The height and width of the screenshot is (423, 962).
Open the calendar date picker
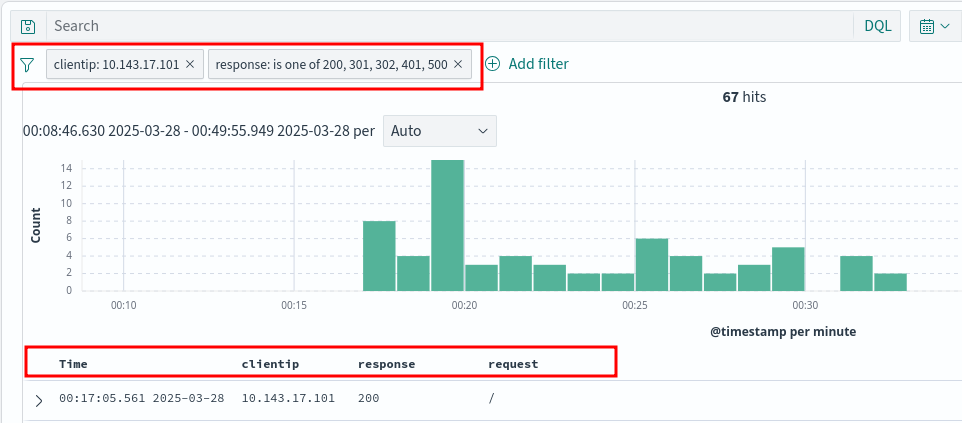tap(933, 25)
